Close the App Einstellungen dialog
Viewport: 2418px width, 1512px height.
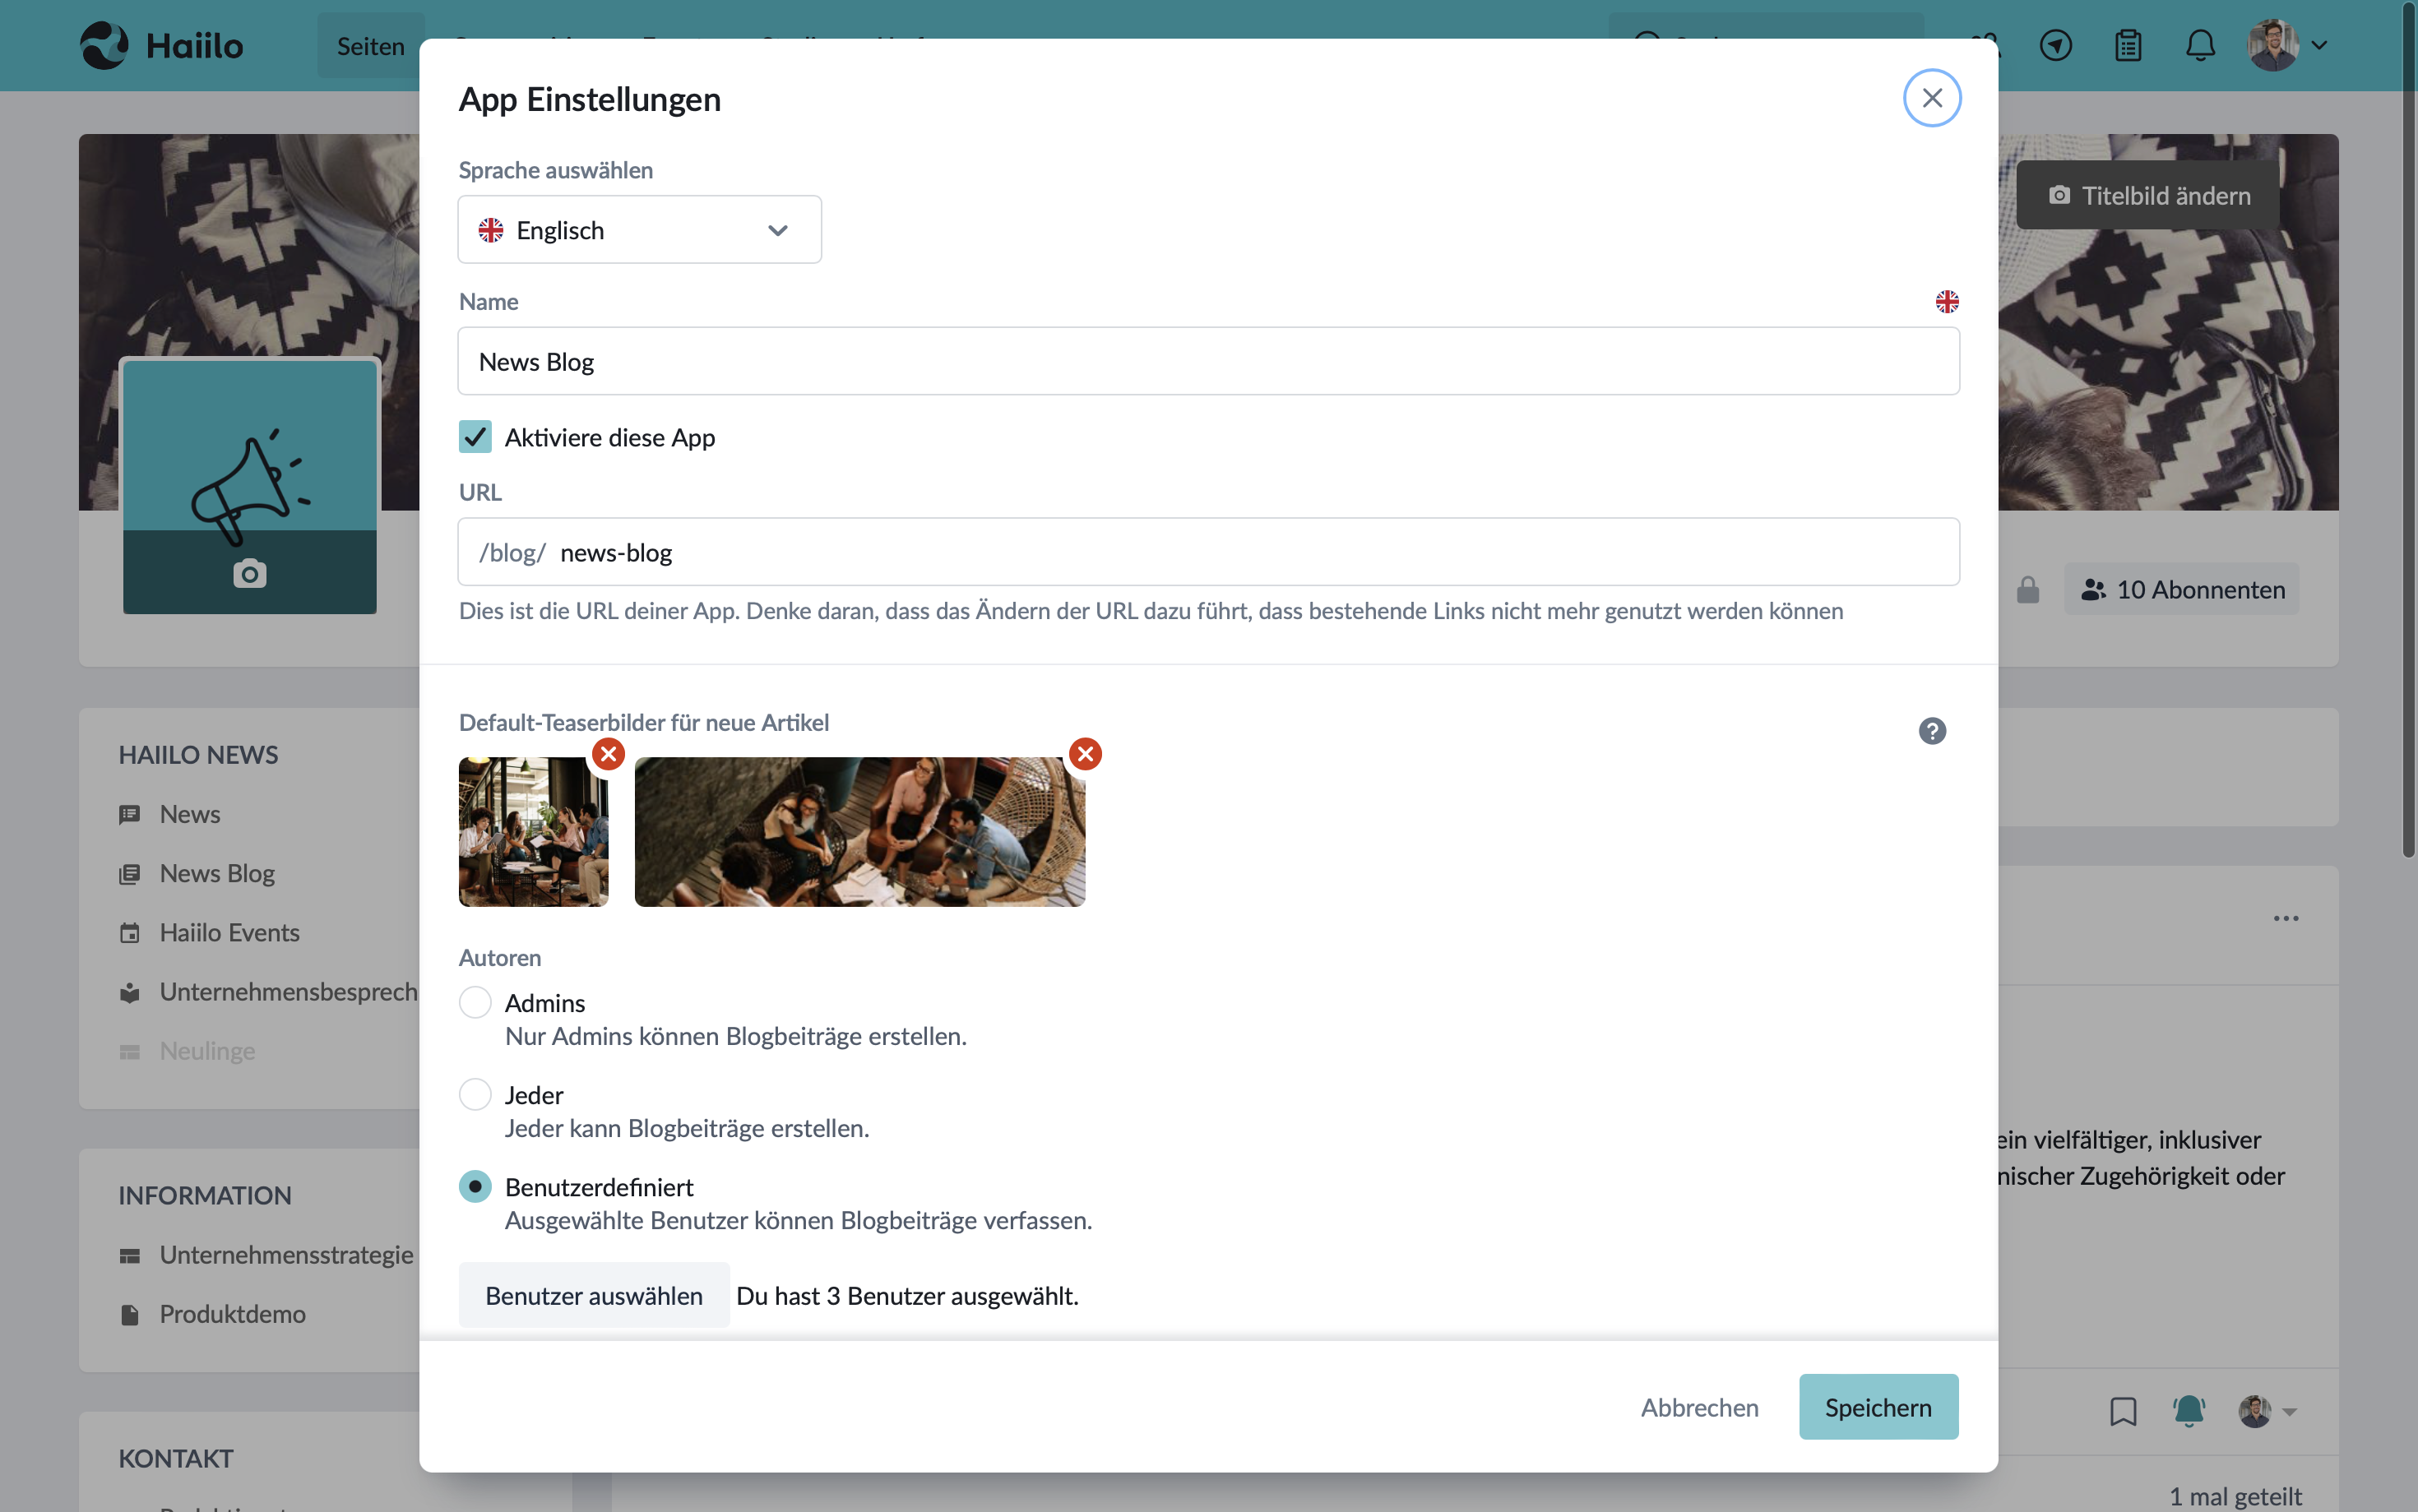click(1931, 98)
